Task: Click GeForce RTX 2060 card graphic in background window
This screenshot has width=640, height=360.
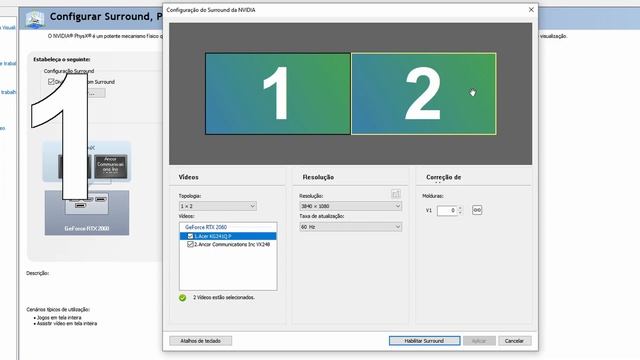Action: click(x=87, y=213)
